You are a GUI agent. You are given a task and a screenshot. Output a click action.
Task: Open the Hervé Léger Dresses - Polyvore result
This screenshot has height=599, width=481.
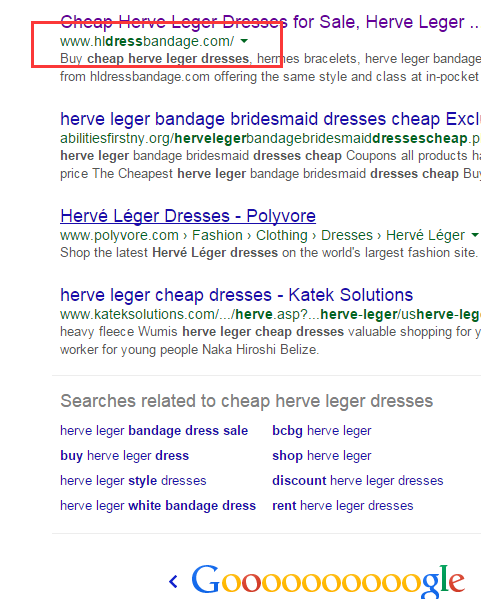point(188,216)
